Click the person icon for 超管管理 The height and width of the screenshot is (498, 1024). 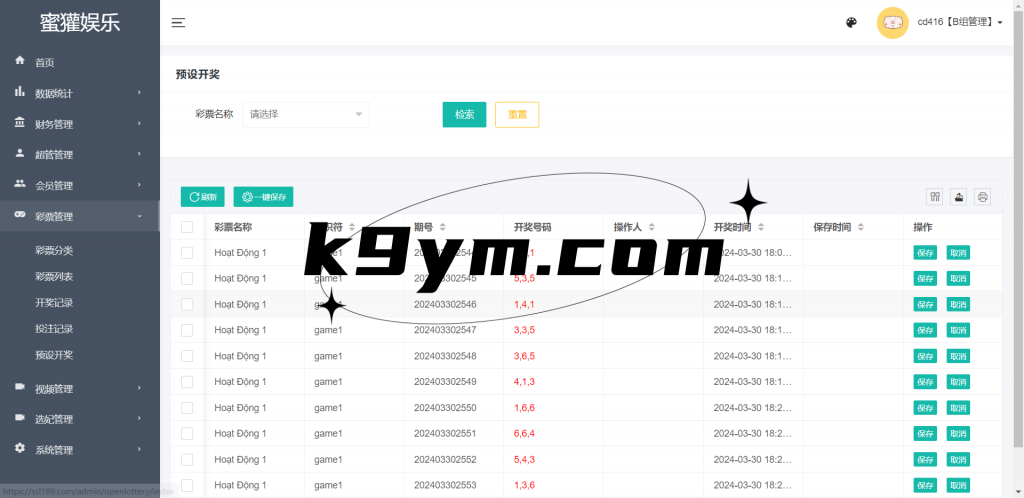[20, 153]
